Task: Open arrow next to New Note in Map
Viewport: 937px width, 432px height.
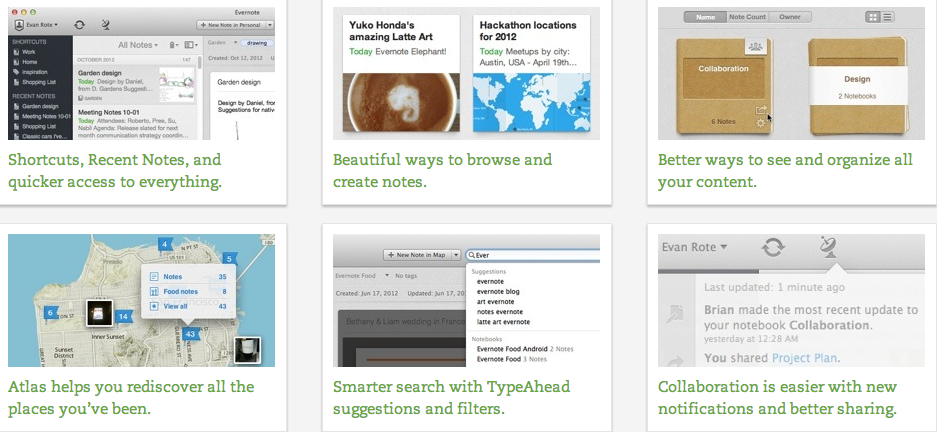Action: (x=457, y=255)
